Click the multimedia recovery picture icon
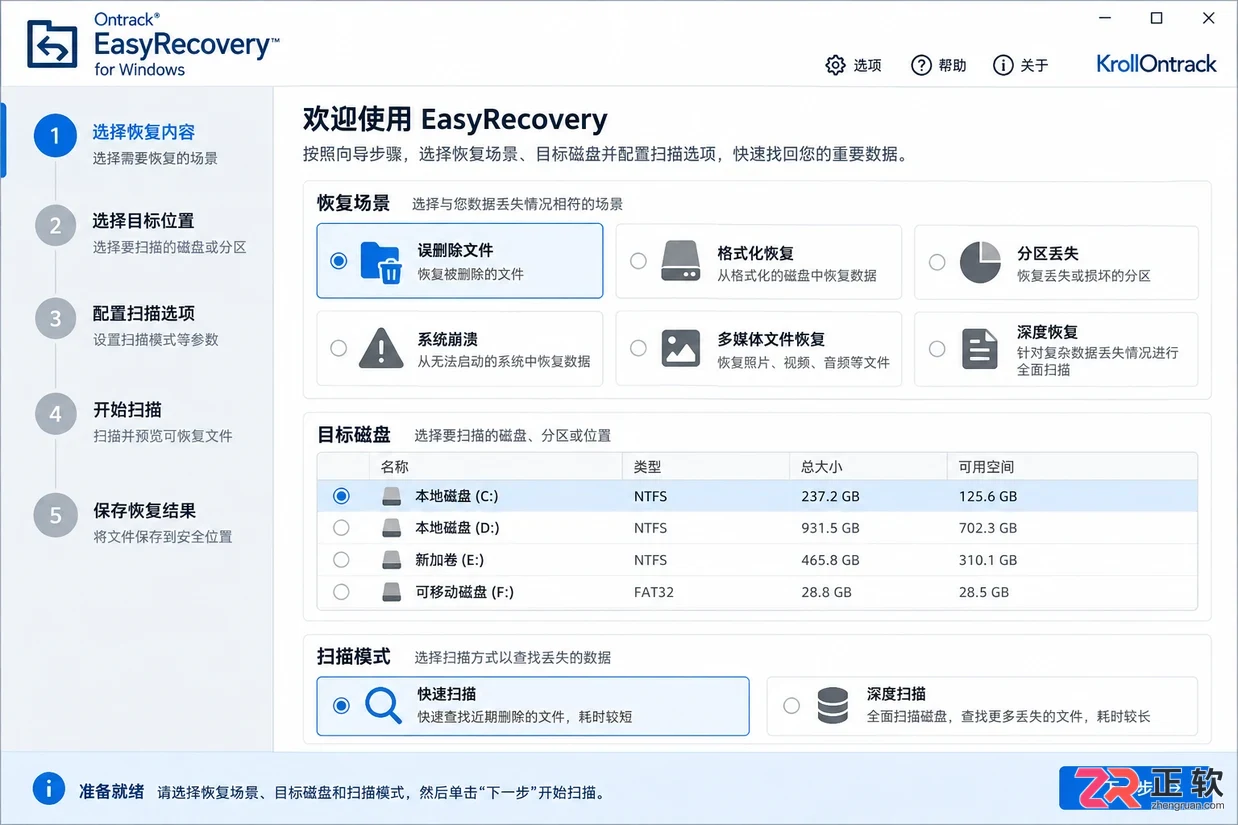1238x825 pixels. [x=681, y=348]
